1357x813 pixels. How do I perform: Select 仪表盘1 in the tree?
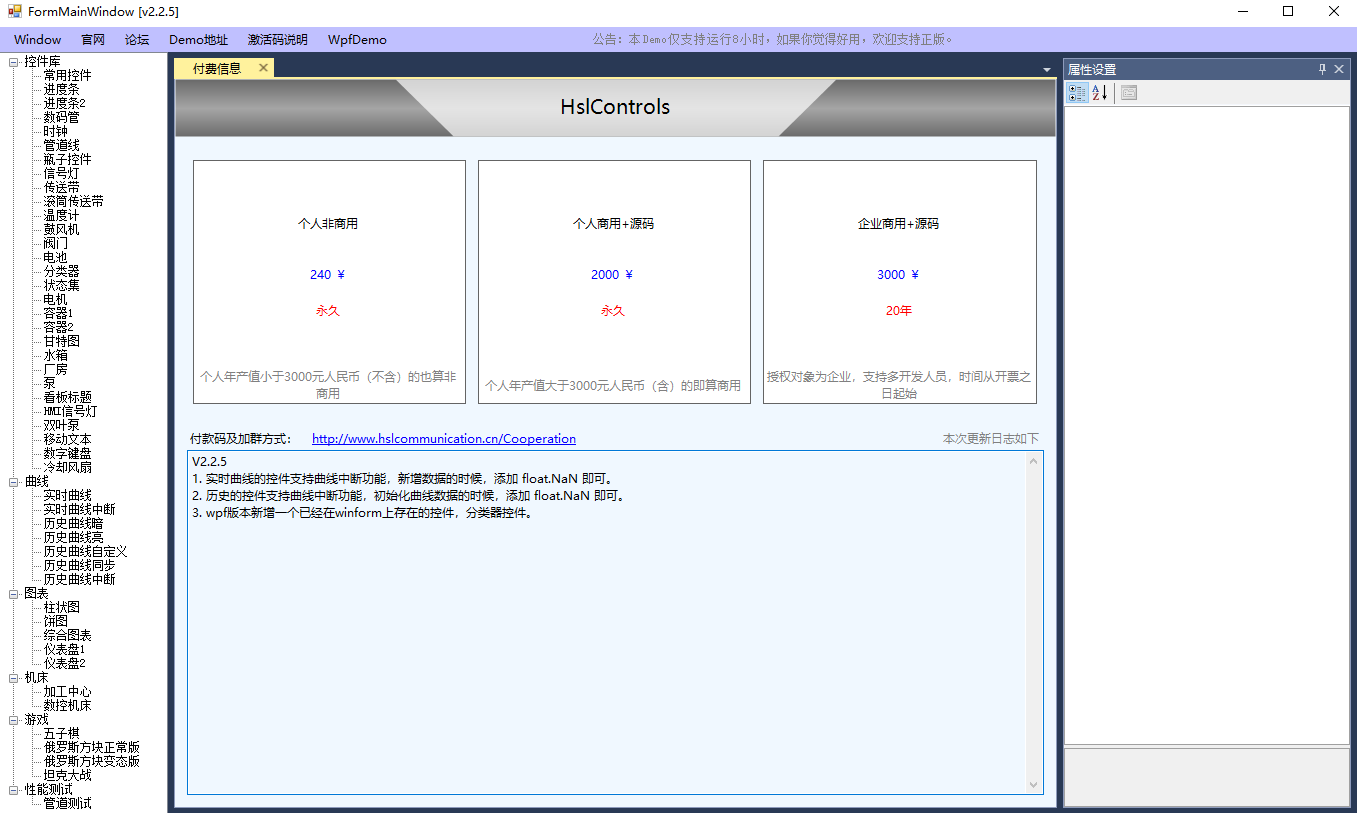pyautogui.click(x=64, y=649)
